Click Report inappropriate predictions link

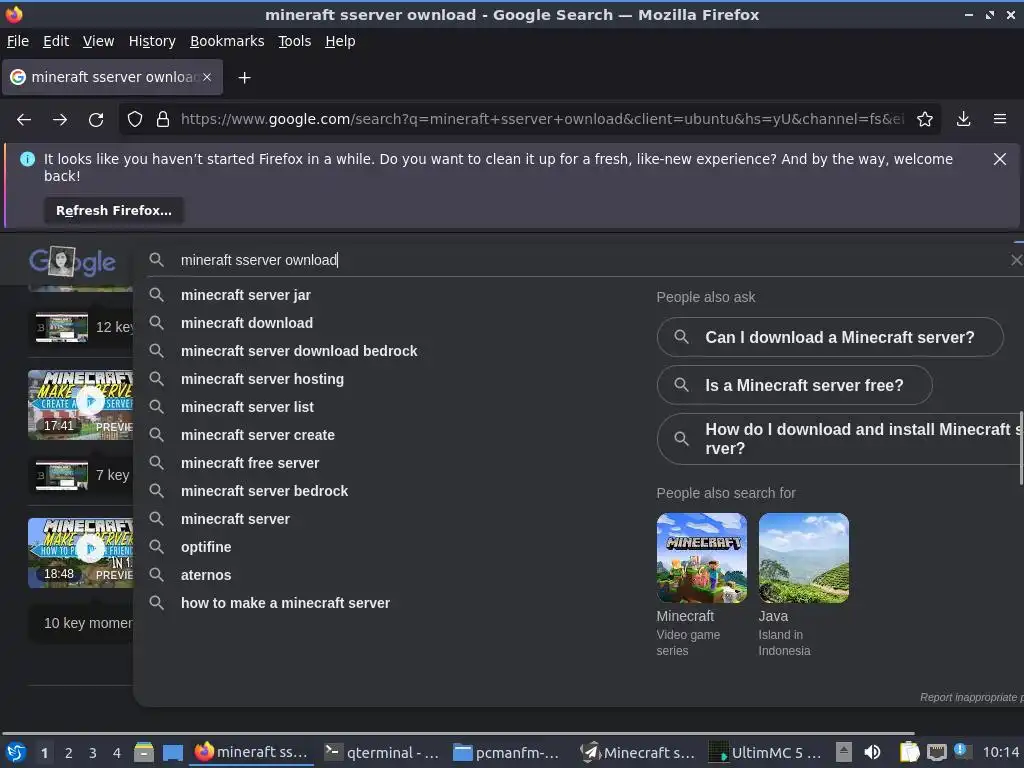972,697
